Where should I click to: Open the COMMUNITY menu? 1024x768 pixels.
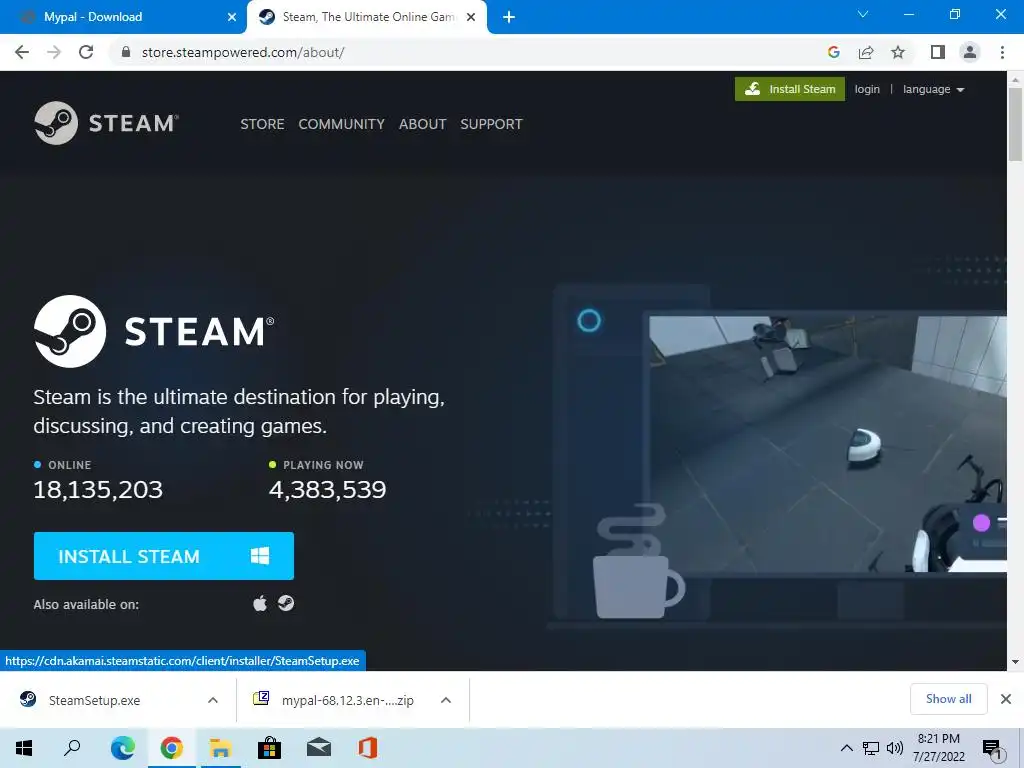coord(342,124)
